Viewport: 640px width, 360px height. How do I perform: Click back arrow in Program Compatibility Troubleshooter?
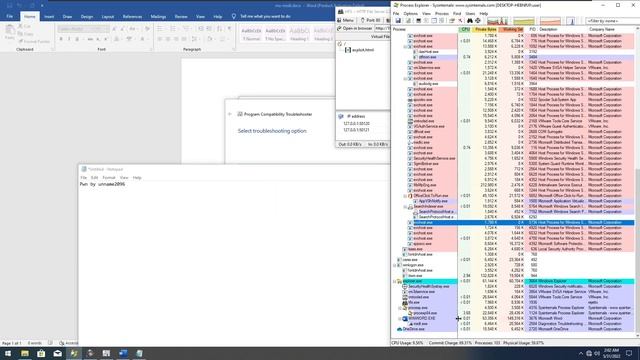click(x=230, y=114)
